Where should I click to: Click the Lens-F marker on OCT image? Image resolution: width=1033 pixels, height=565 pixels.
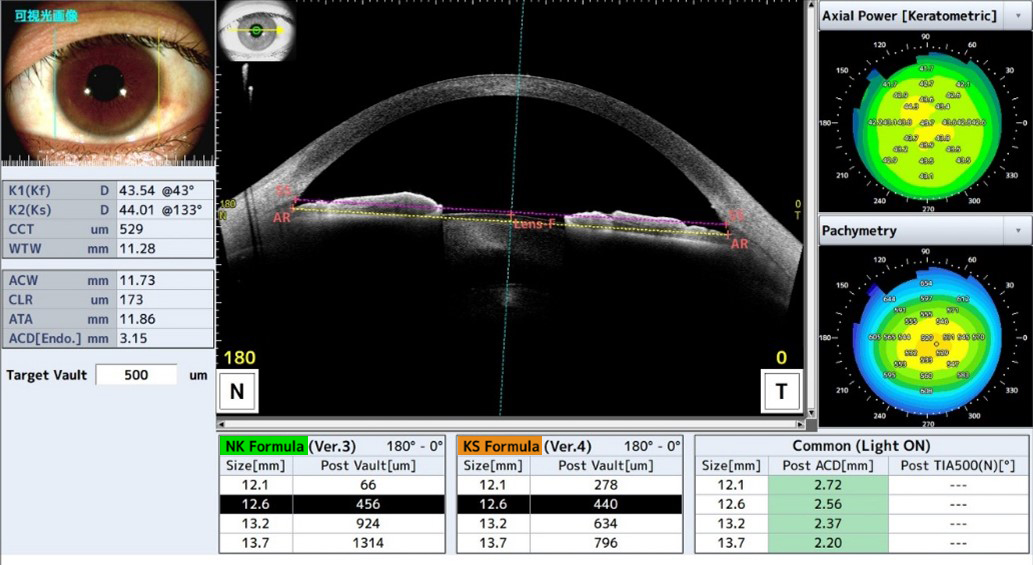click(x=534, y=224)
